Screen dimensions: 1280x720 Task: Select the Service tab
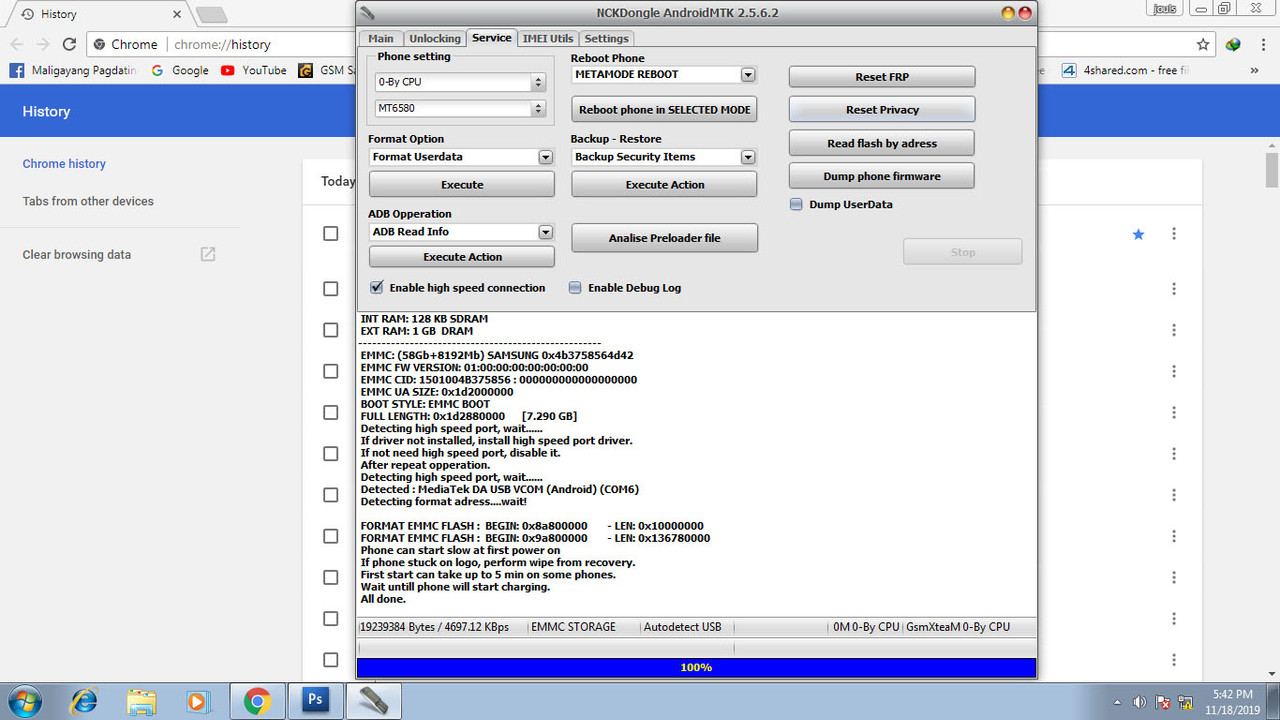tap(492, 38)
